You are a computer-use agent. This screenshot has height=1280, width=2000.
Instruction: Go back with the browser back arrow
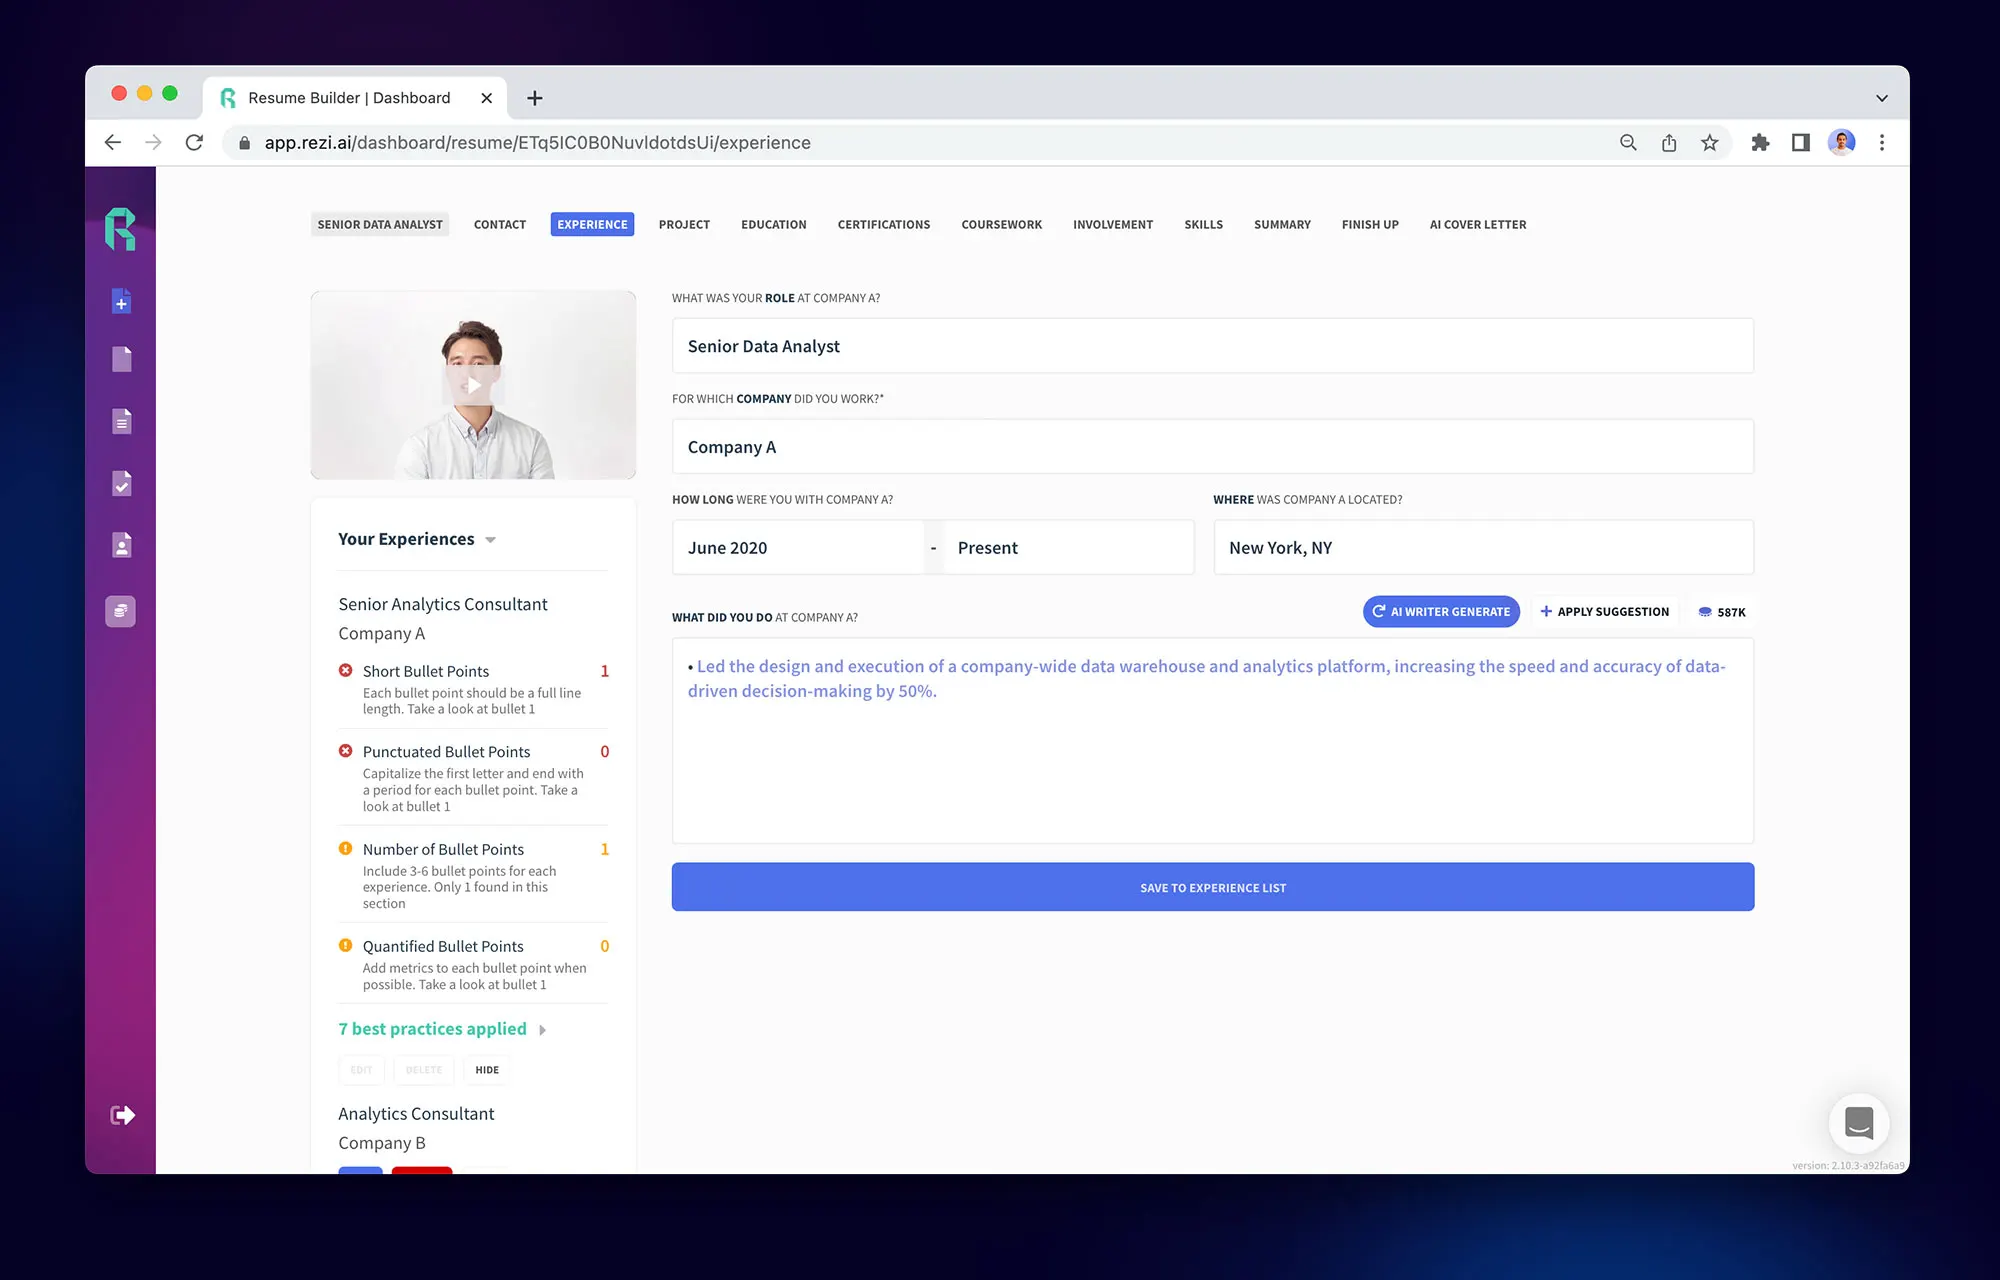point(113,143)
